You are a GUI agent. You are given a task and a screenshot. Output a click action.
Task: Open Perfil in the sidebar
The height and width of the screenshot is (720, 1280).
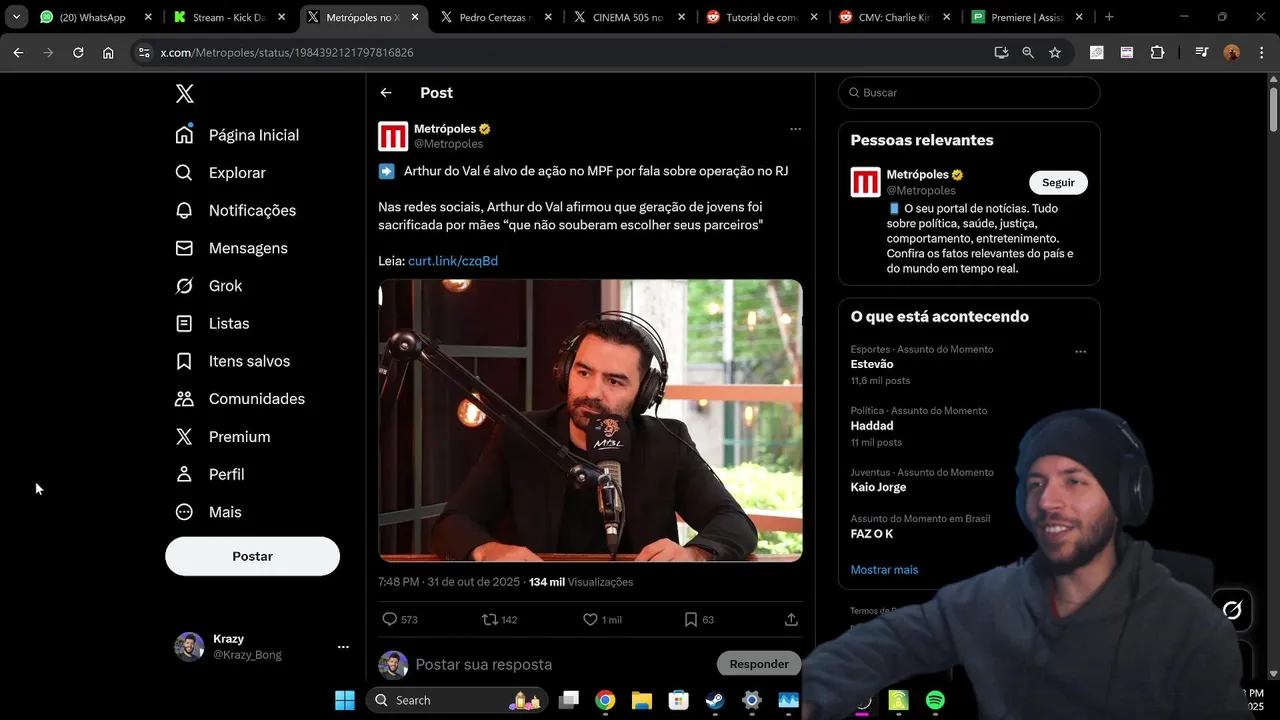(x=209, y=474)
